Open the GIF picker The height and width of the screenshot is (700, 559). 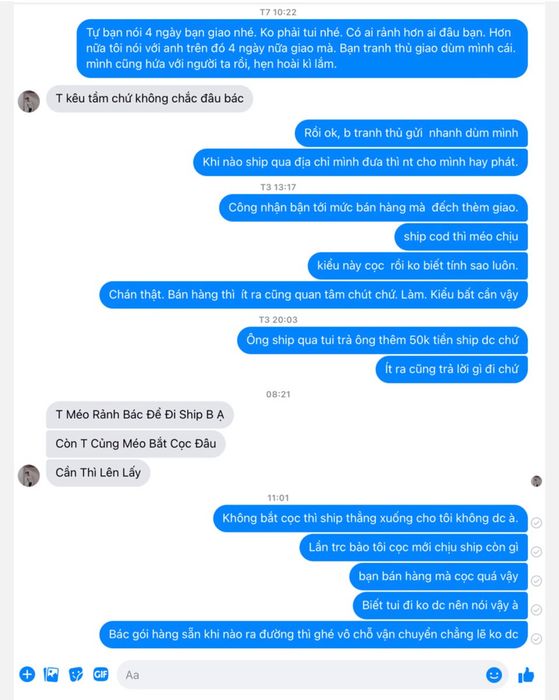[x=100, y=674]
